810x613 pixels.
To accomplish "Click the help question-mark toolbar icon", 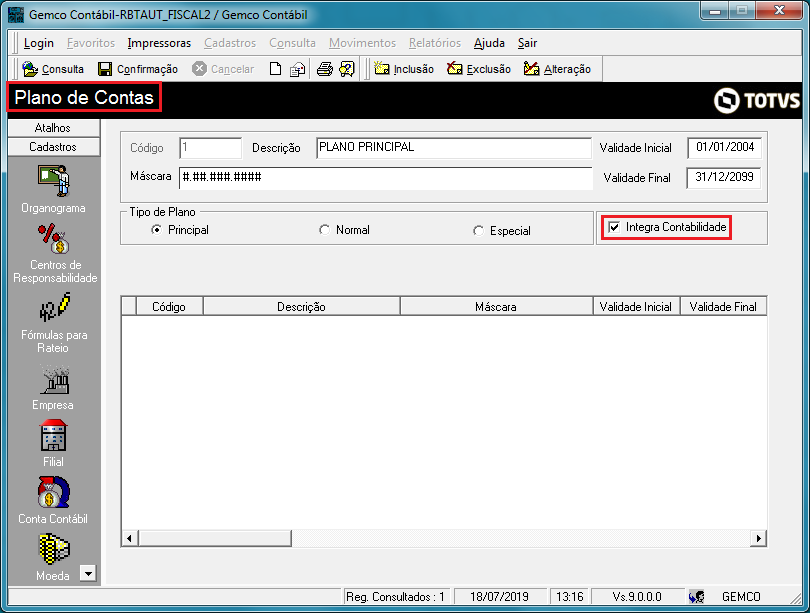I will (347, 69).
